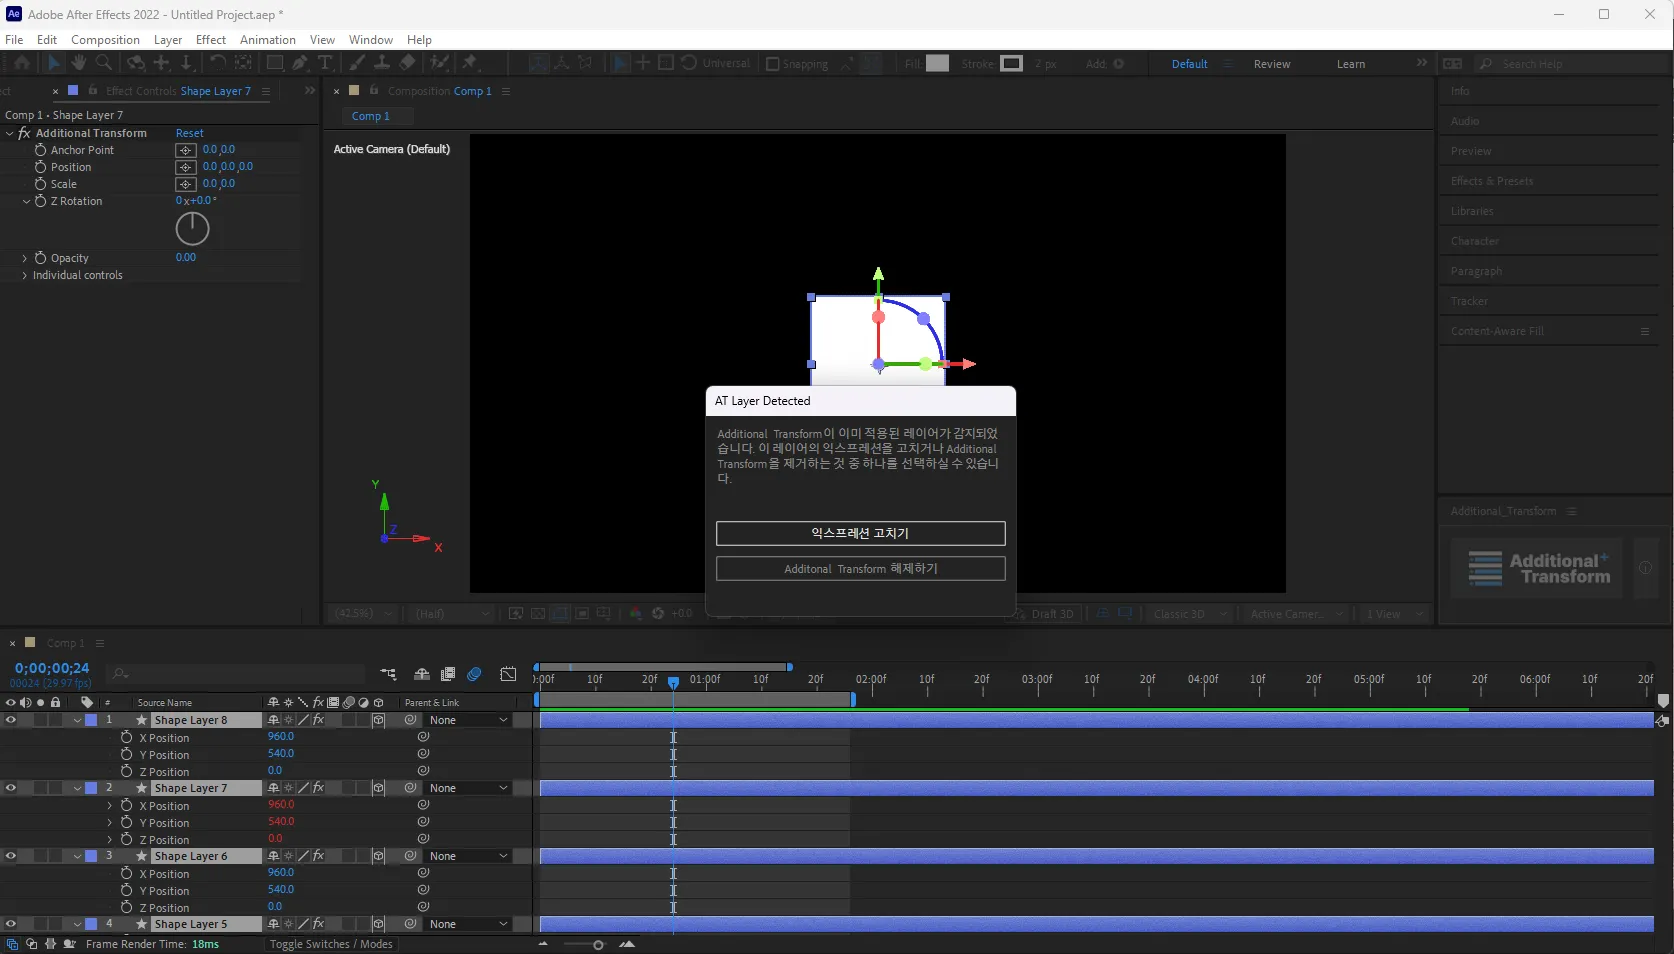
Task: Select the Zoom magnifier tool
Action: 103,63
